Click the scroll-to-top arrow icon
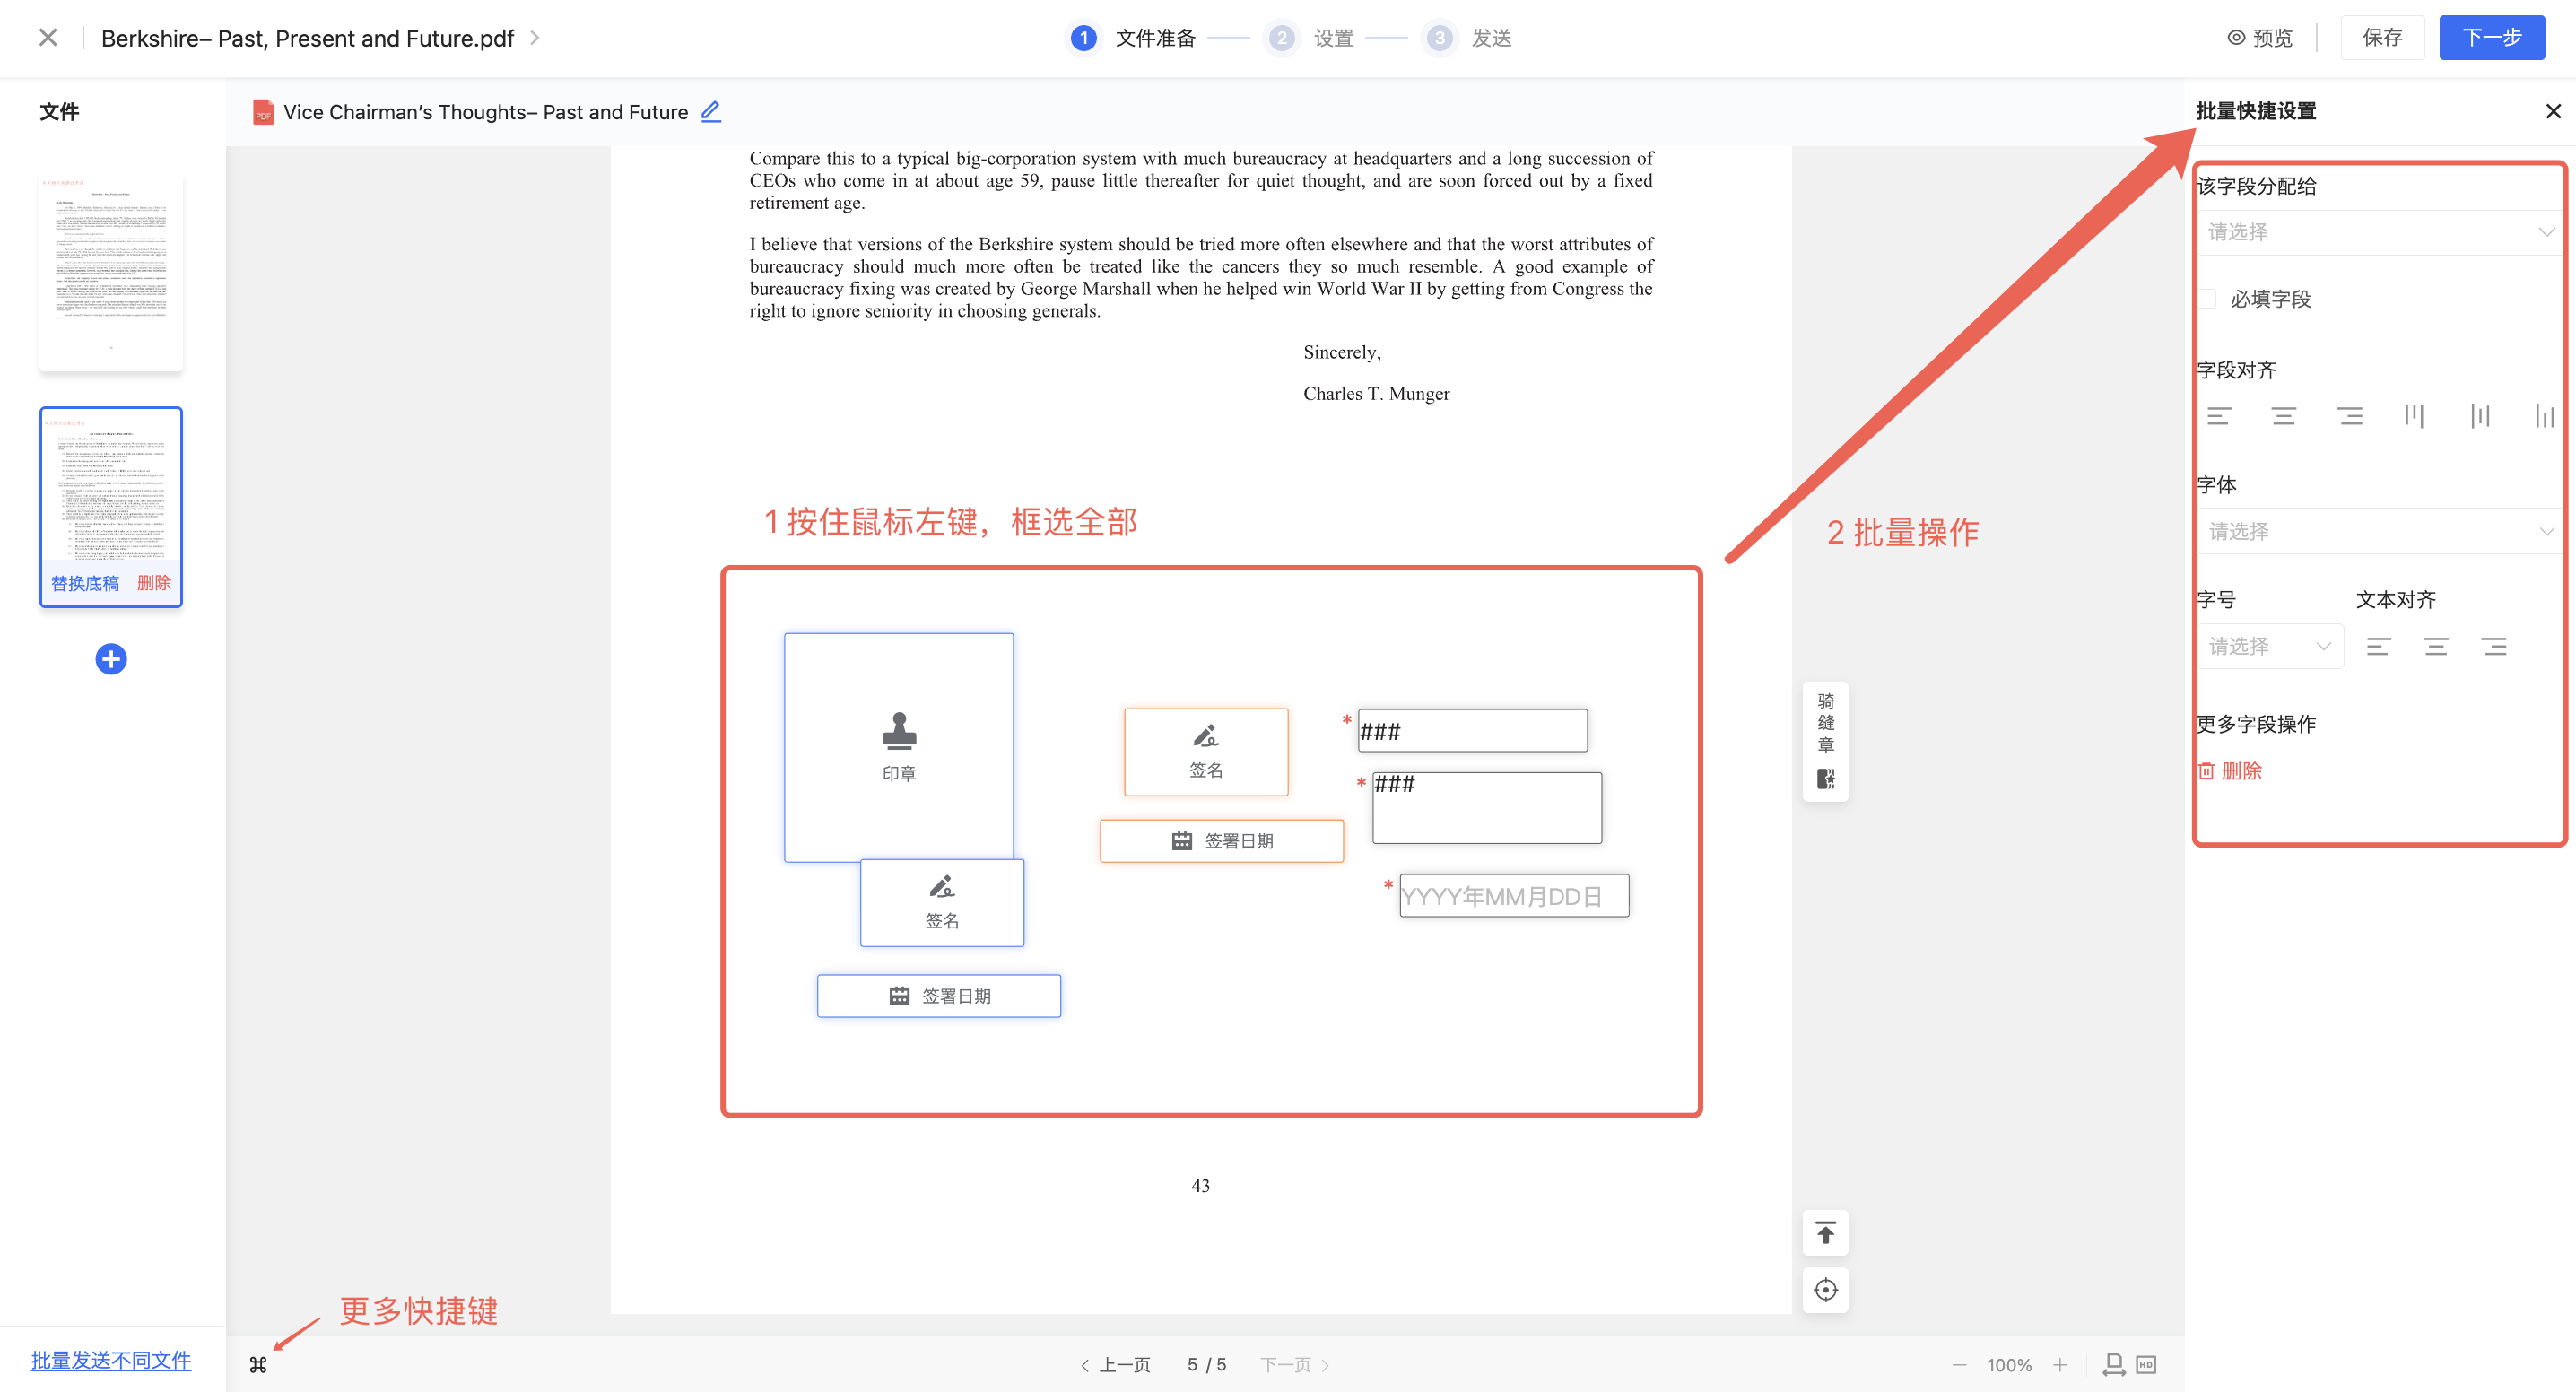 click(1825, 1233)
